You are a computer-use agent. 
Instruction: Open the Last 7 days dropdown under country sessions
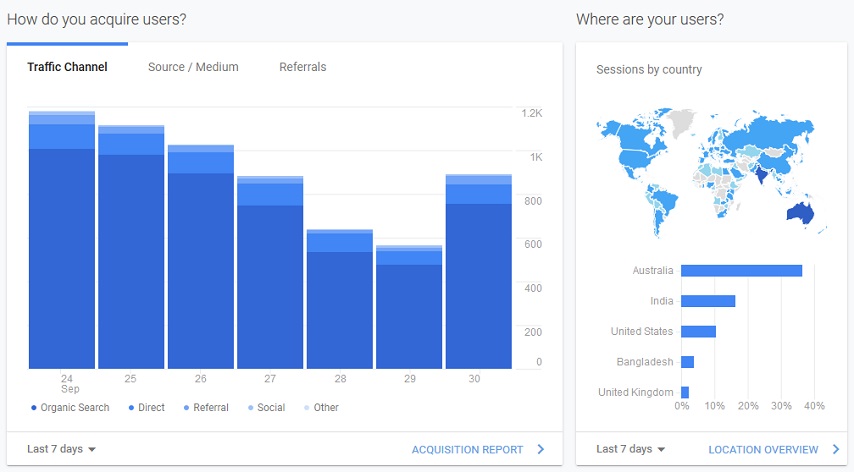click(x=631, y=449)
